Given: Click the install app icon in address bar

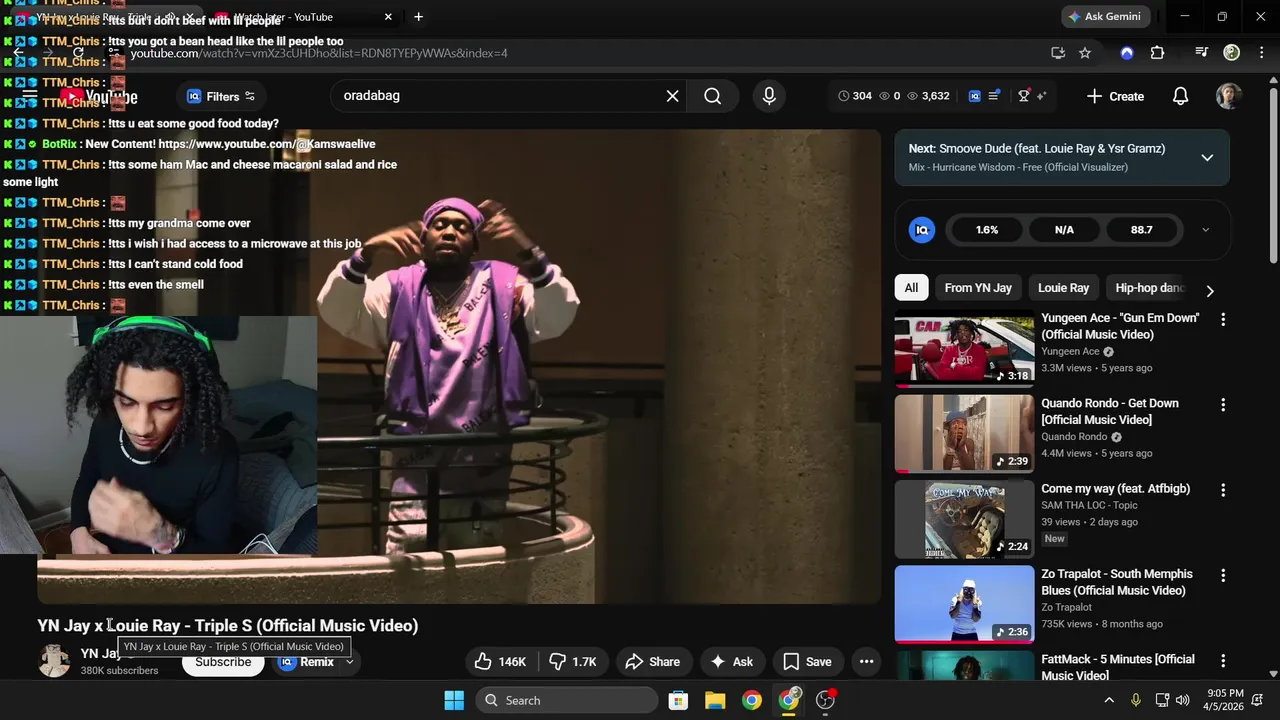Looking at the screenshot, I should pos(1058,53).
